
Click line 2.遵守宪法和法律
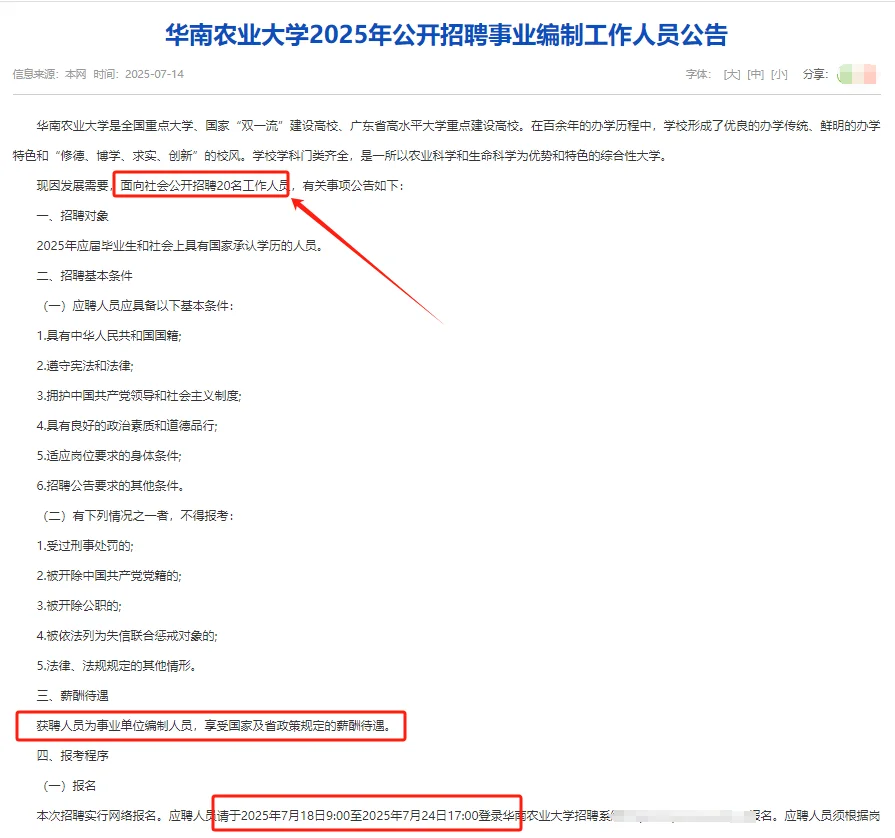[x=84, y=366]
